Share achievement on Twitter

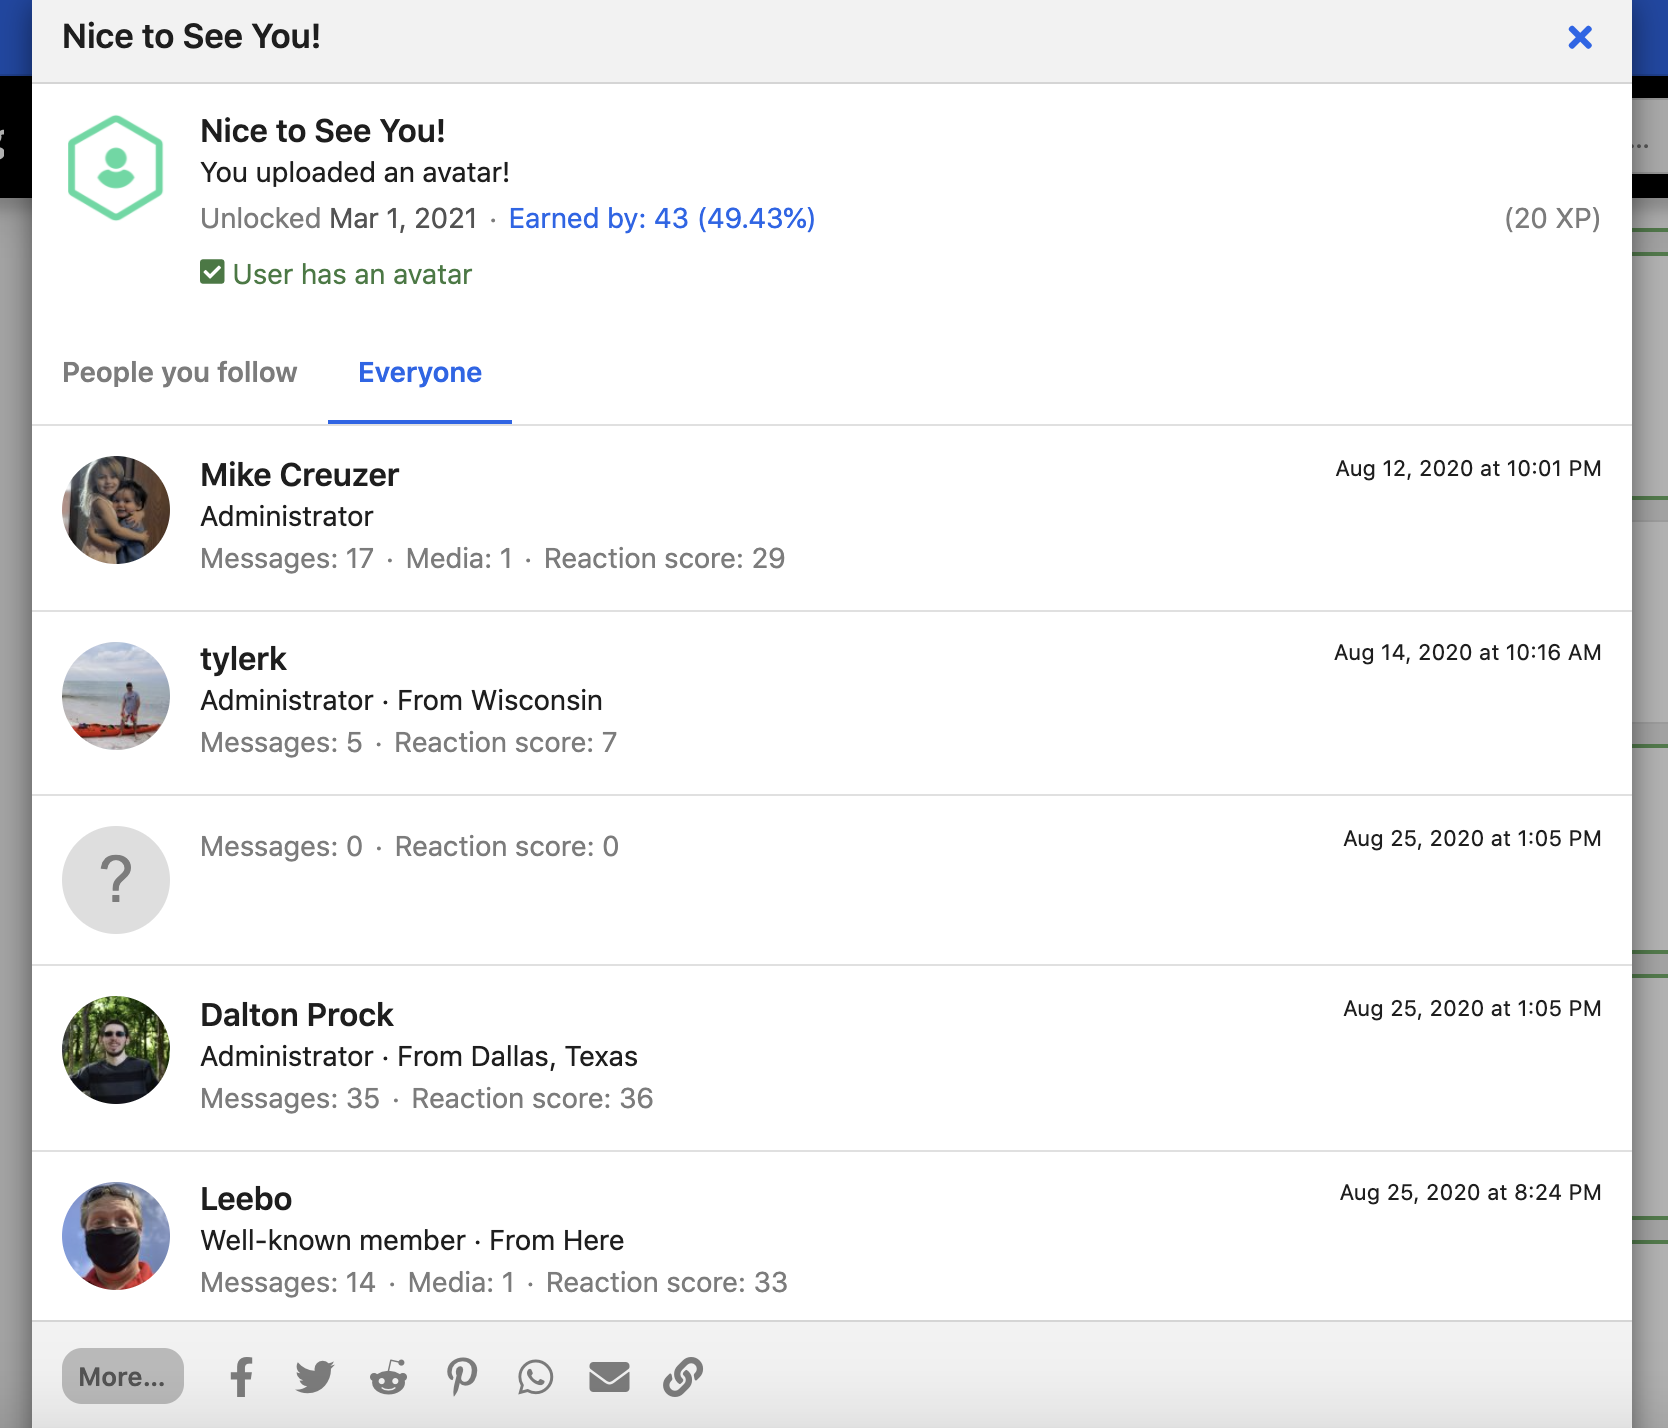314,1377
